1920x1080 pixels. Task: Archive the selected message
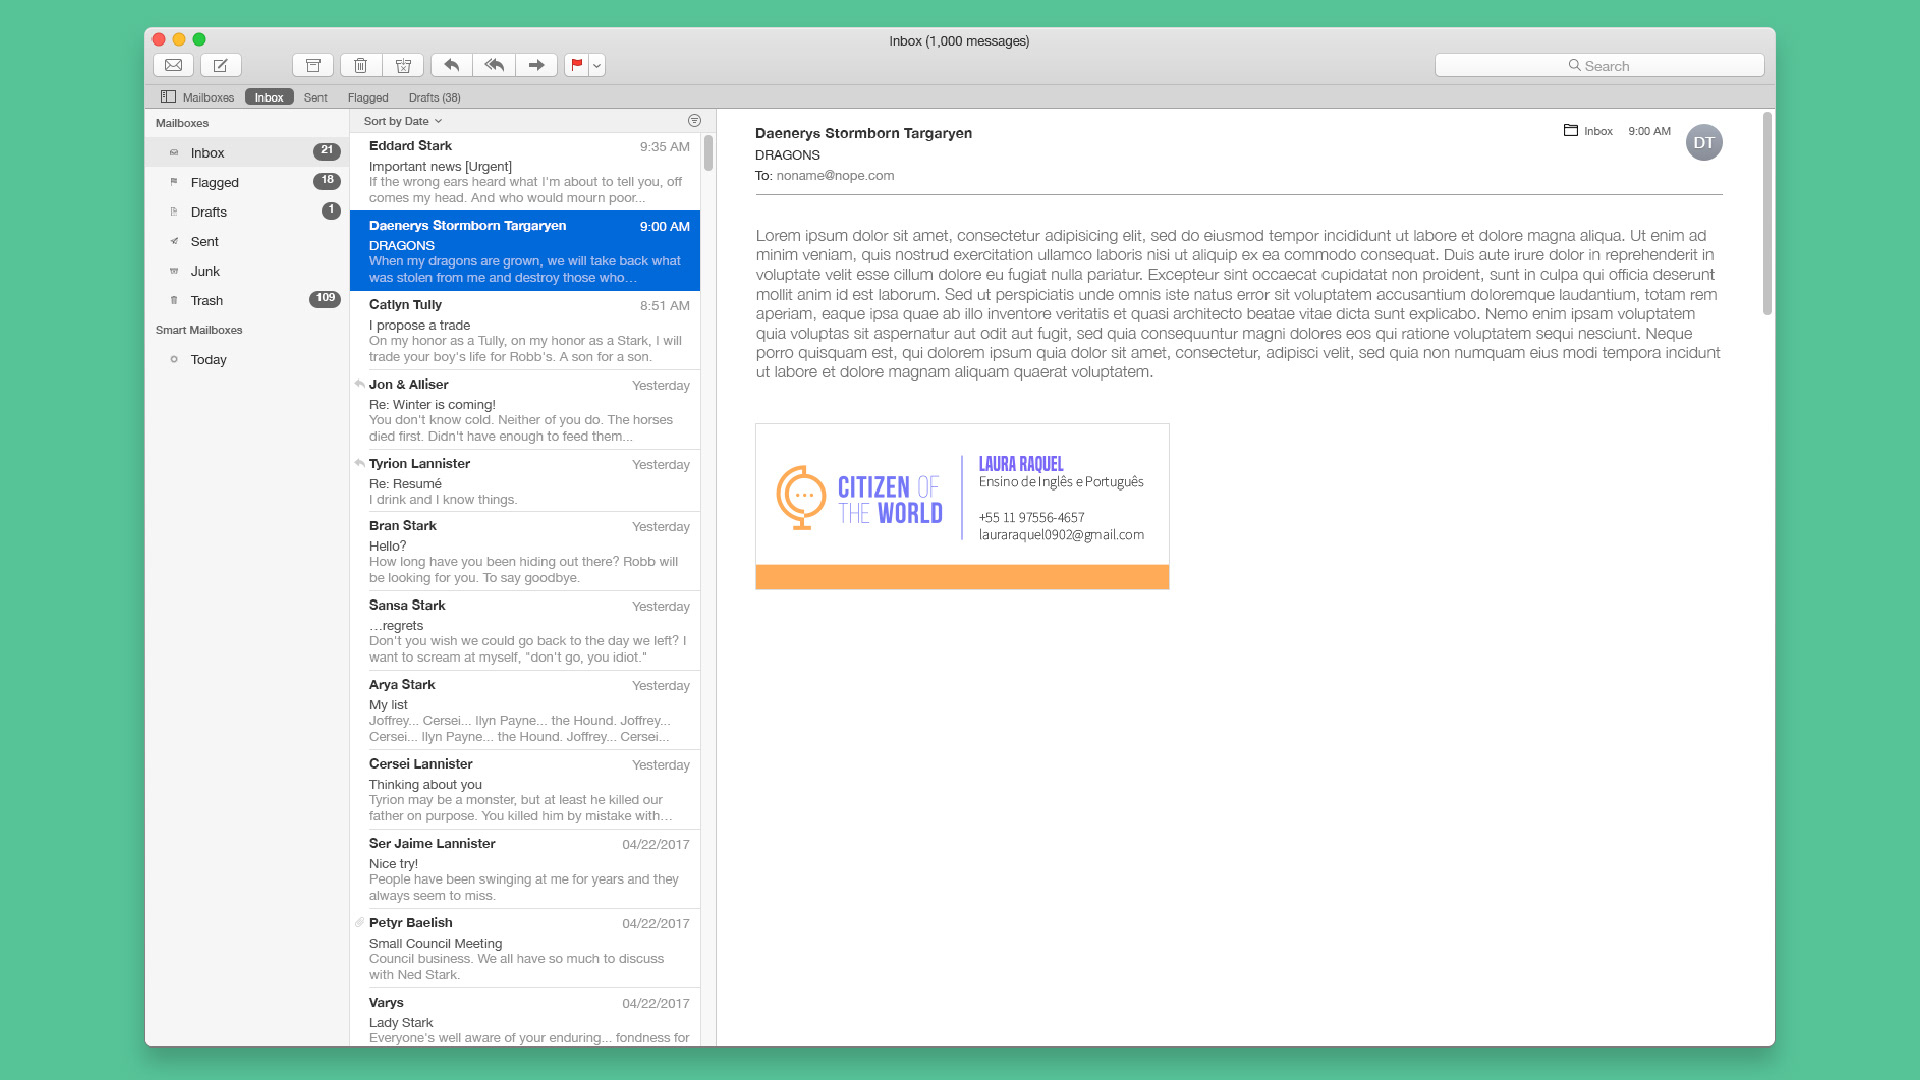tap(313, 65)
